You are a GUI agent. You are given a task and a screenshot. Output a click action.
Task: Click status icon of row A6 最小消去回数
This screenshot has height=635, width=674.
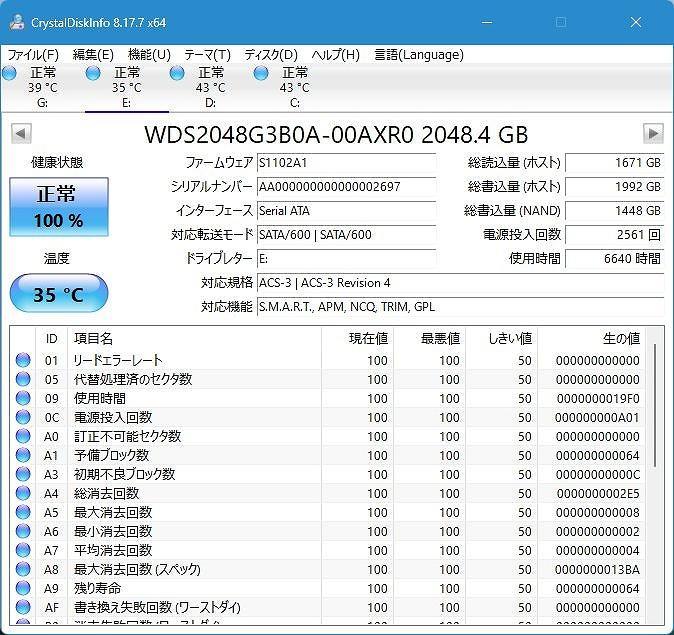(23, 531)
